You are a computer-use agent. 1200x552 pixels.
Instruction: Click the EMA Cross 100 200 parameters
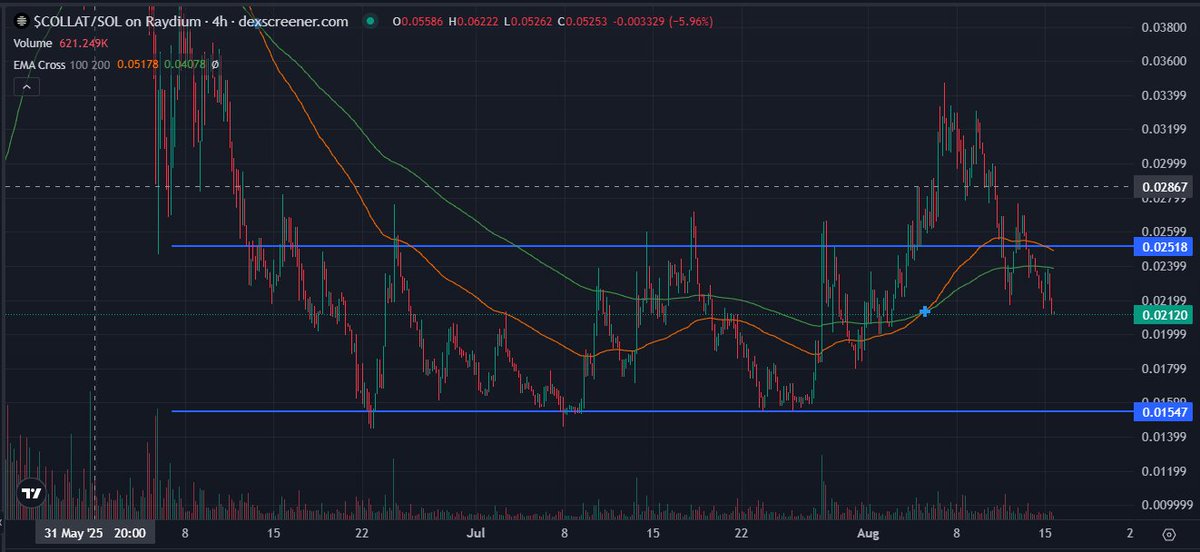(x=92, y=64)
